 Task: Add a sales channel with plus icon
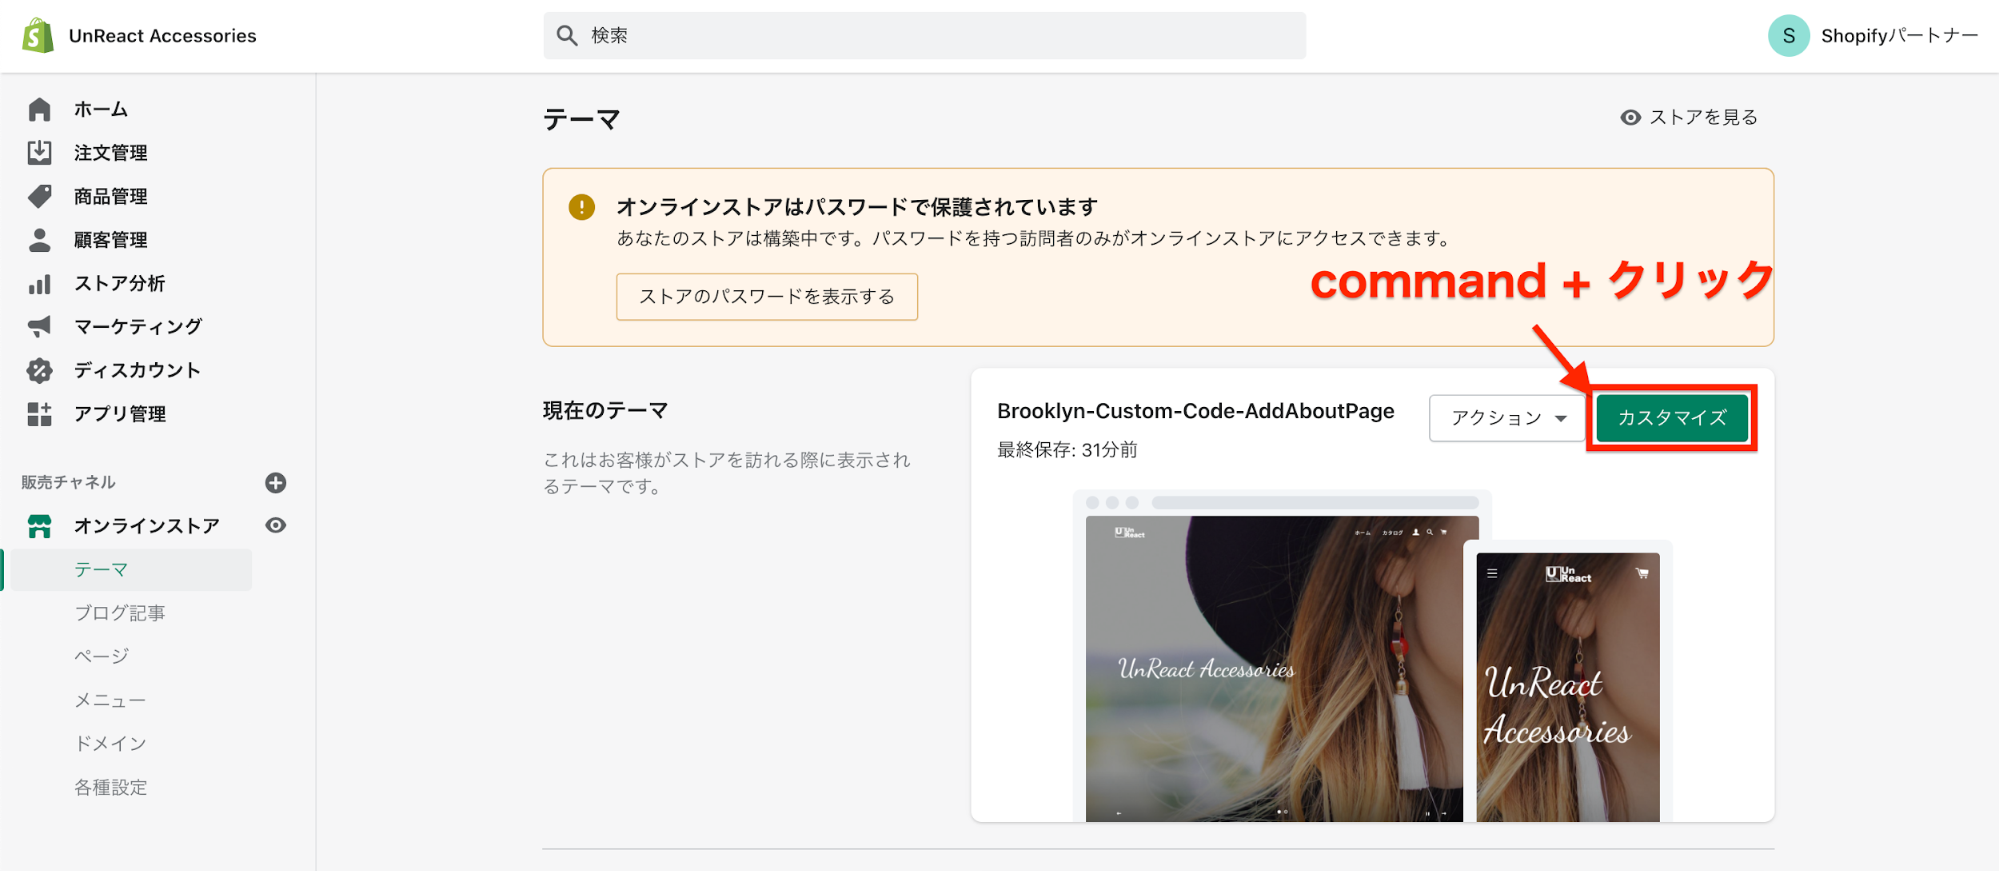pos(276,483)
